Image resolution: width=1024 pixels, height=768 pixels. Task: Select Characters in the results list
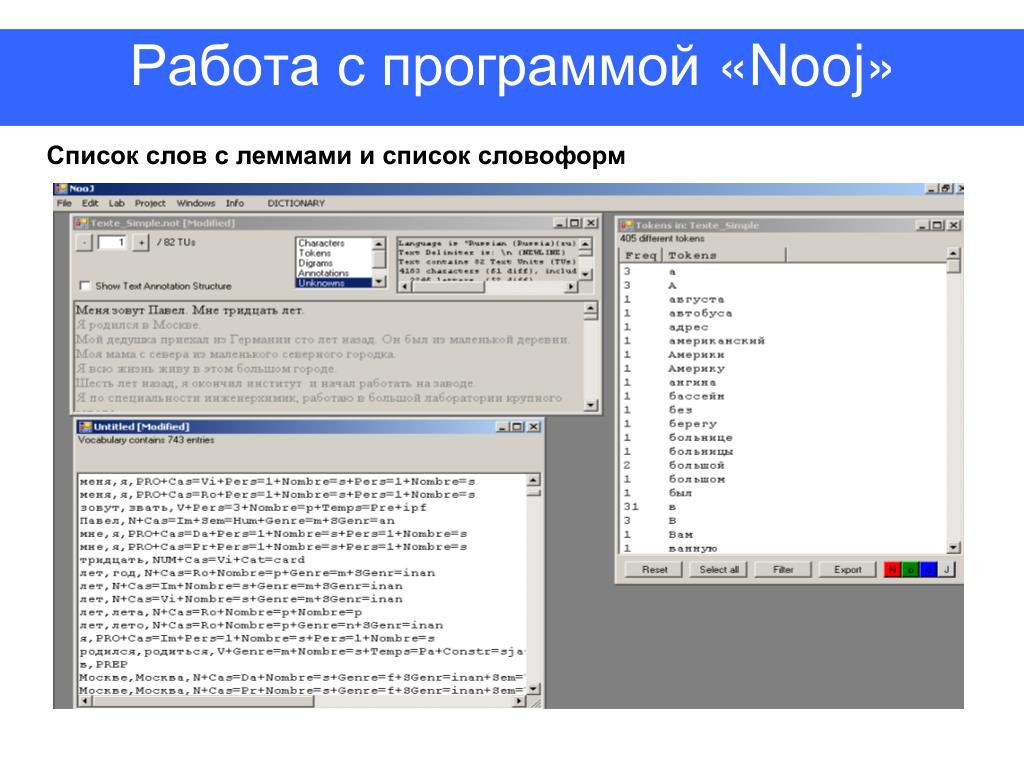(x=321, y=243)
